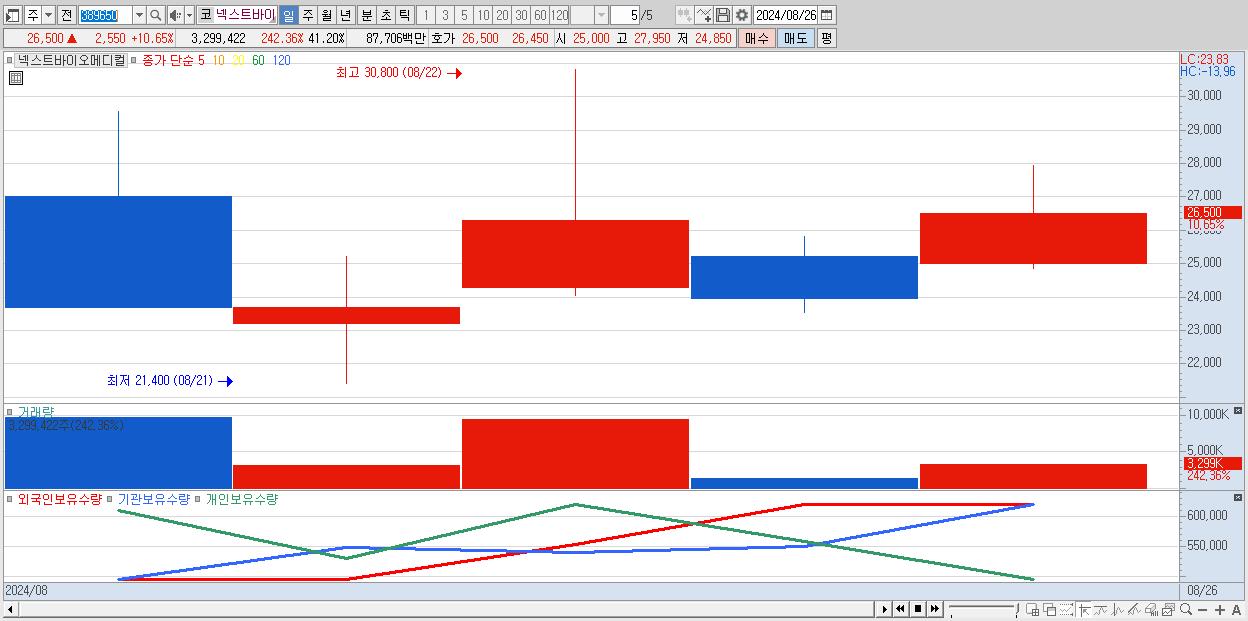Select the 초 (second) period toggle
The height and width of the screenshot is (621, 1248).
pyautogui.click(x=385, y=15)
